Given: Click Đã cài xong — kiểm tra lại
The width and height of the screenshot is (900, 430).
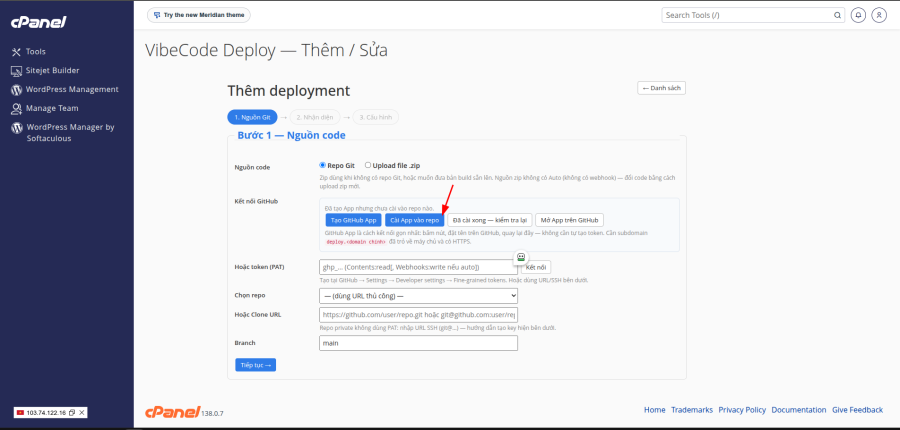Looking at the screenshot, I should [x=490, y=220].
